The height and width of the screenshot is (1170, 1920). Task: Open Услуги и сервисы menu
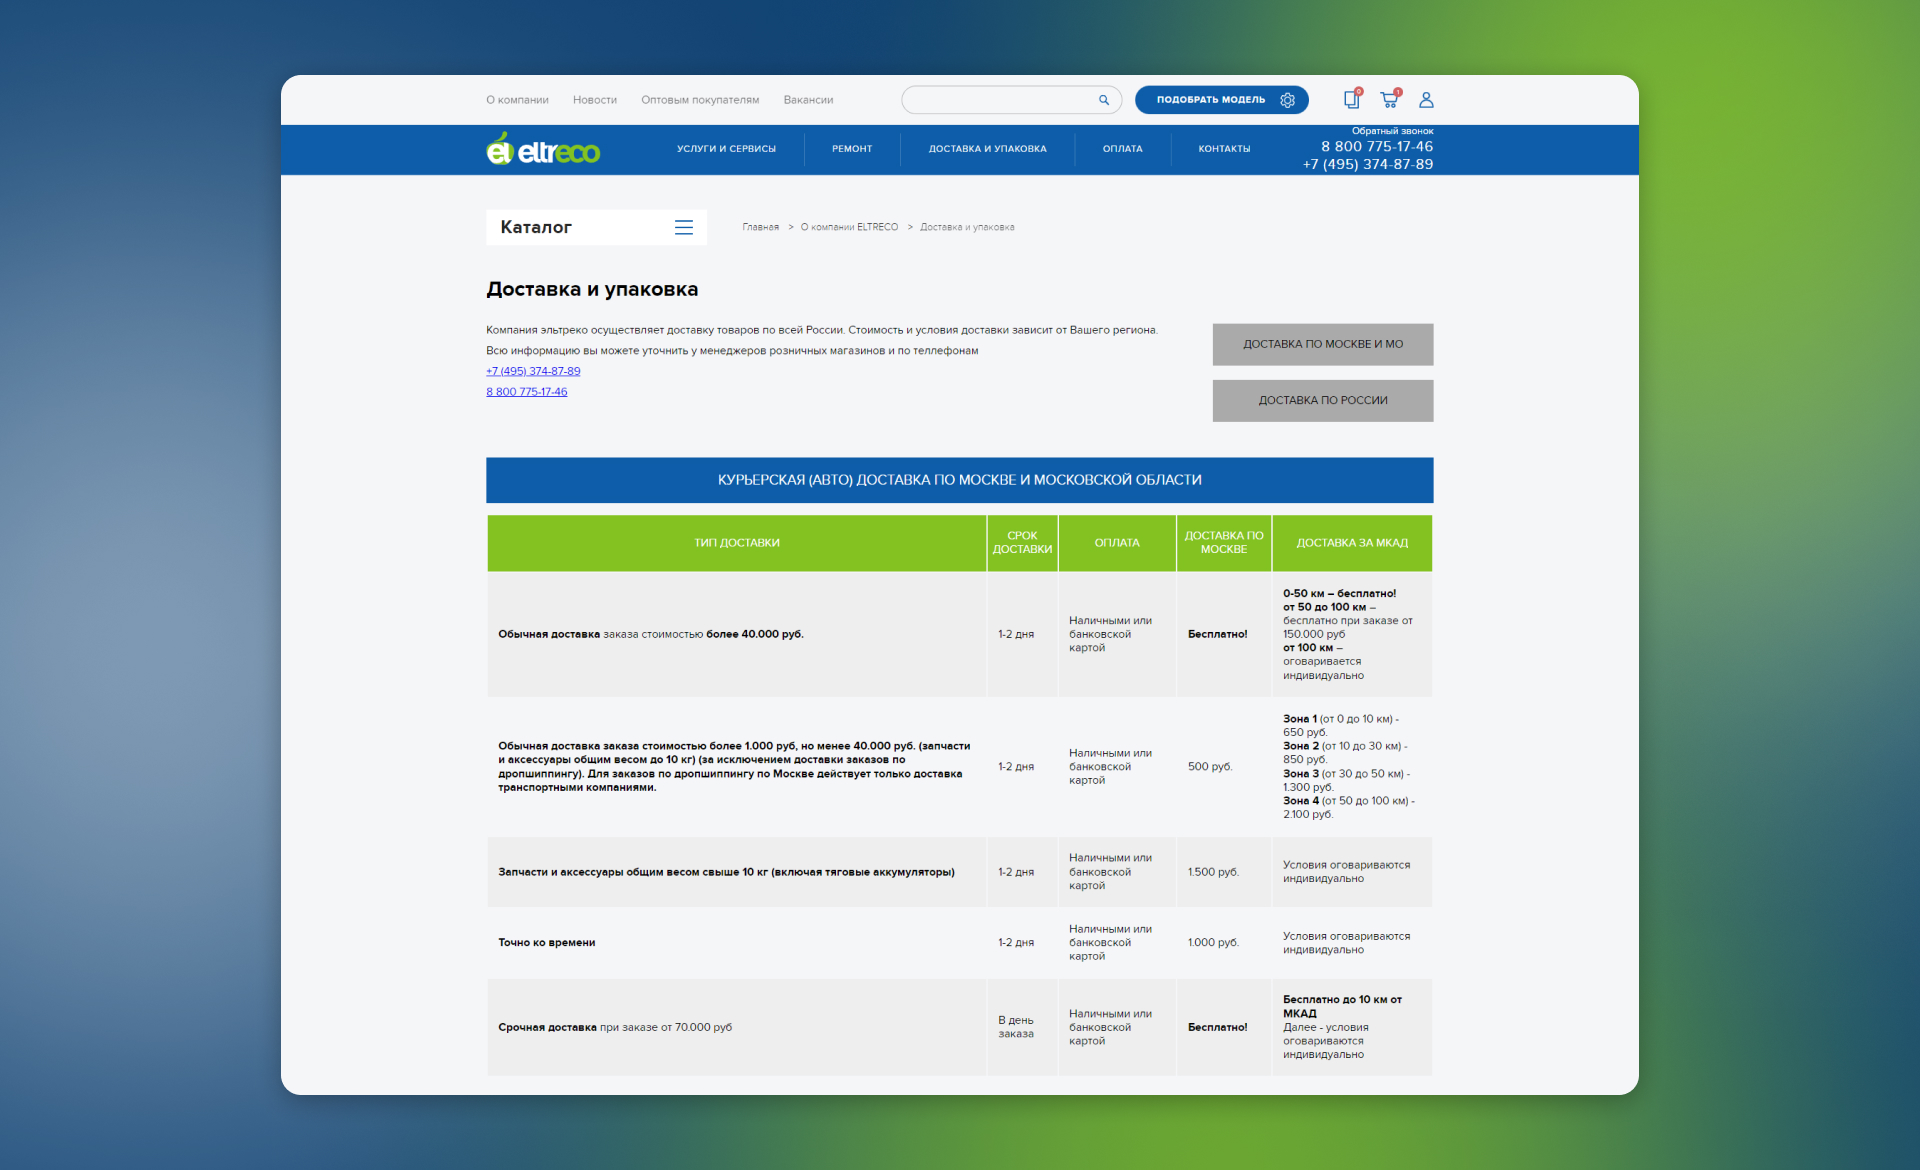point(726,149)
